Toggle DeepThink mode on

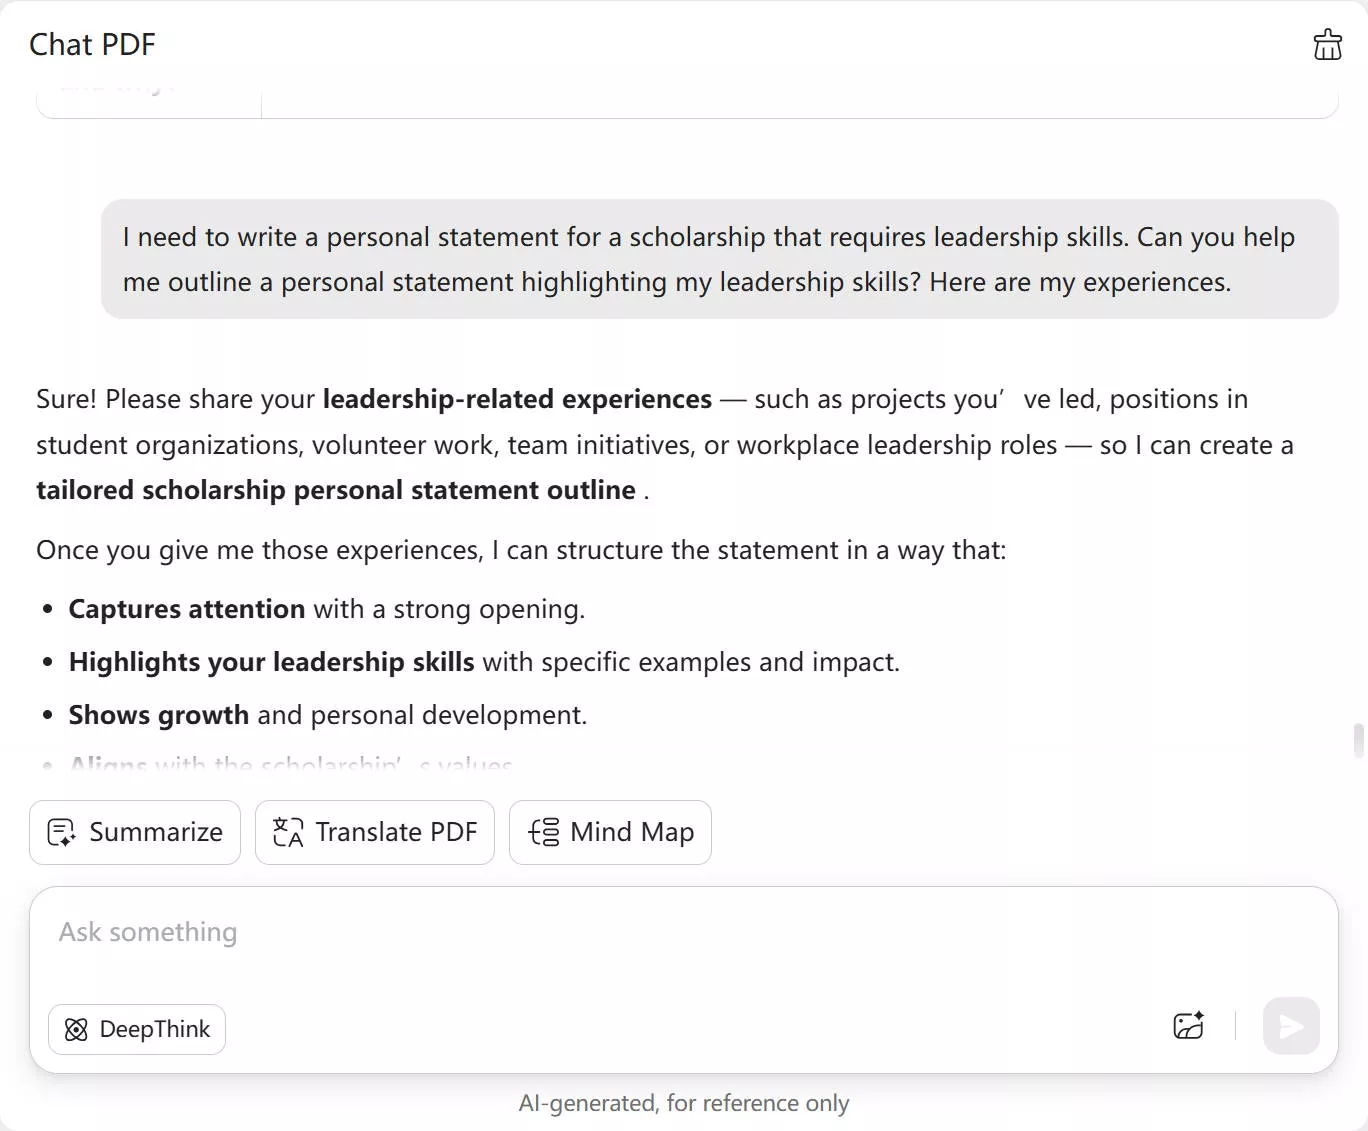(x=137, y=1030)
